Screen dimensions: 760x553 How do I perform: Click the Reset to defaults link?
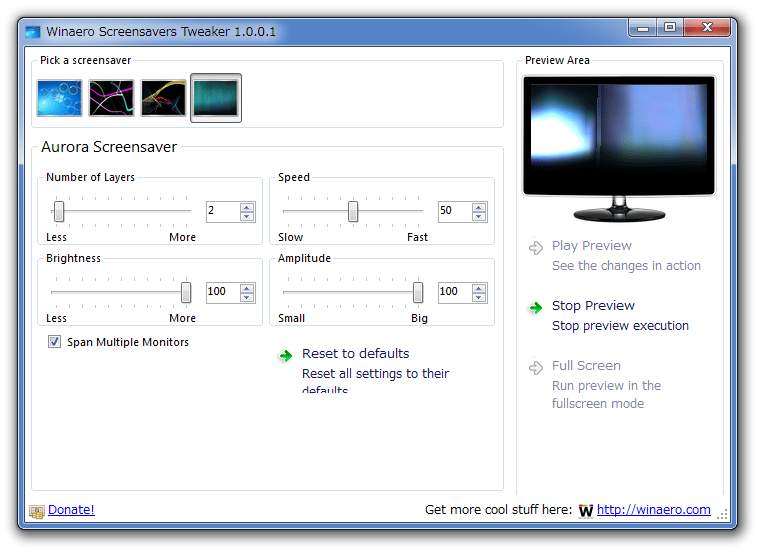point(355,353)
